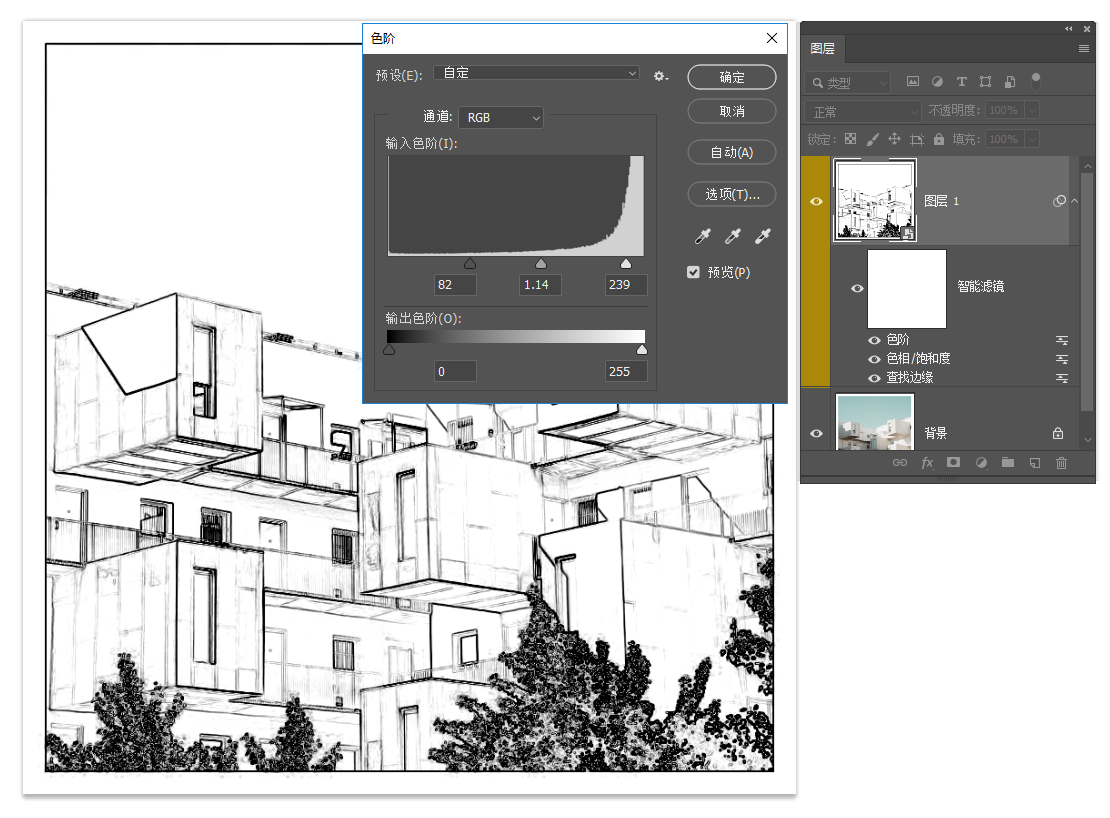
Task: Click the 确定 button
Action: (x=732, y=77)
